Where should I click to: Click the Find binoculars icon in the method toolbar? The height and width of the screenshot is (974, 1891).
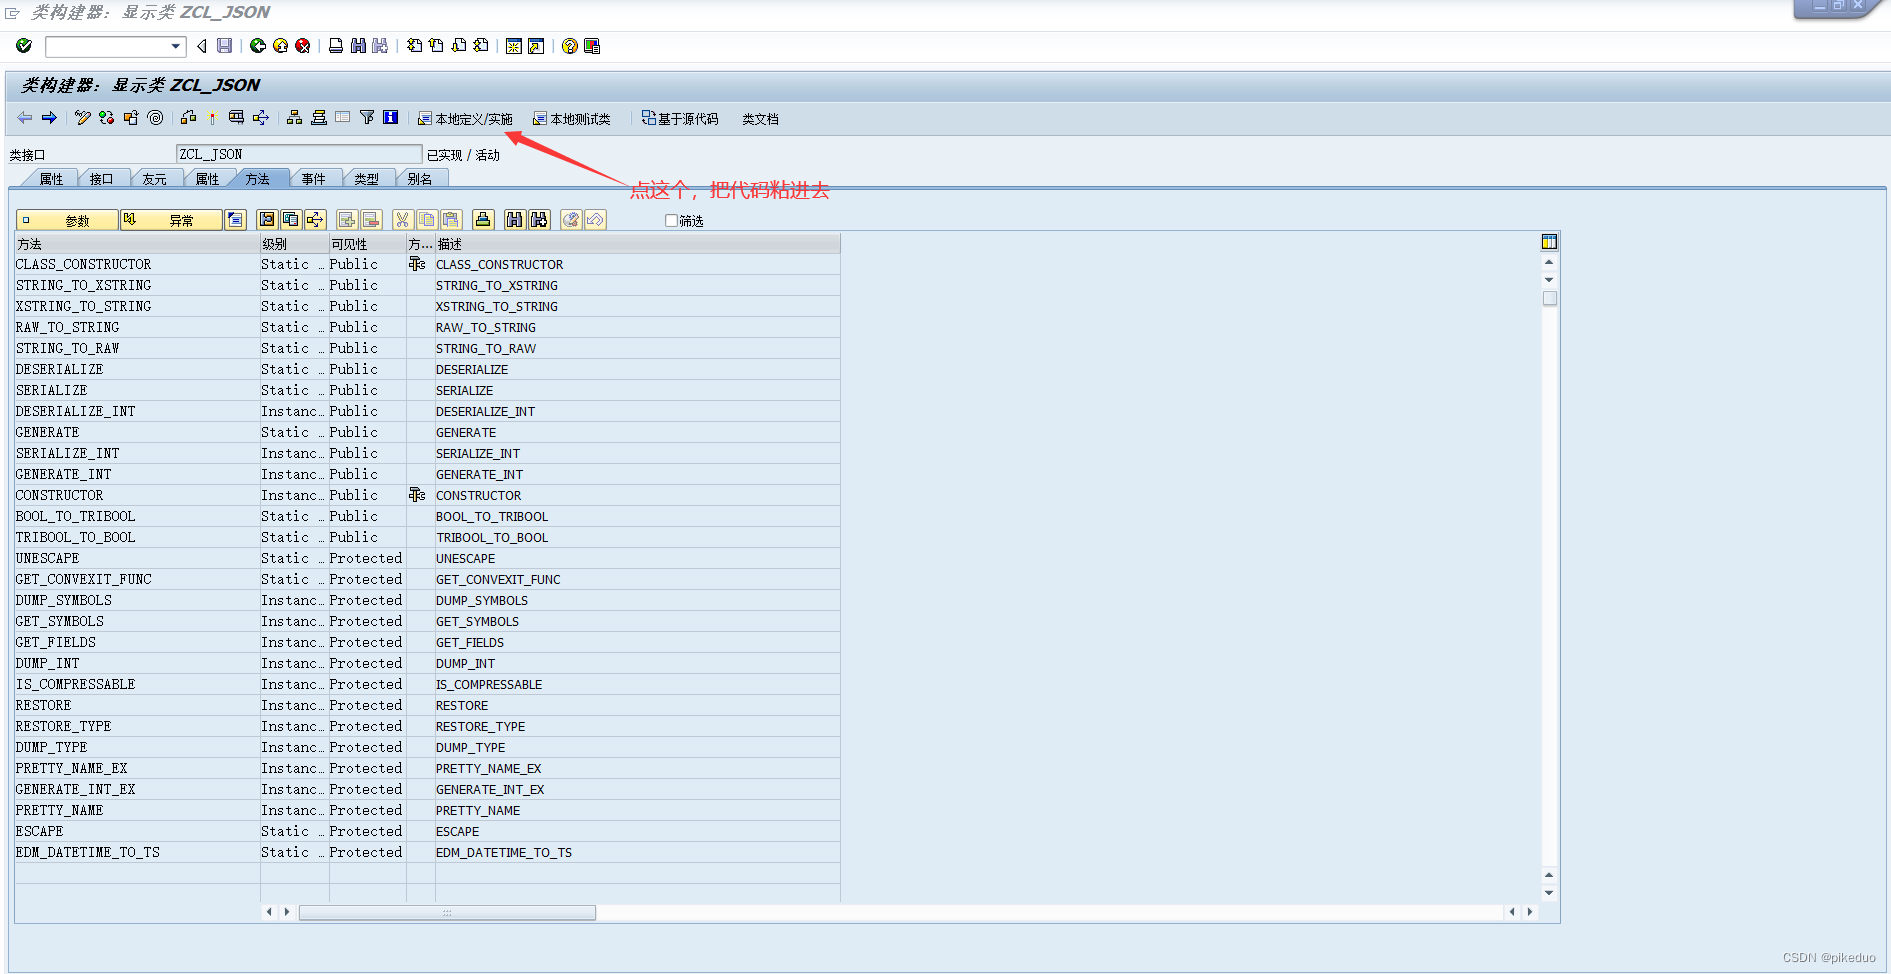514,220
